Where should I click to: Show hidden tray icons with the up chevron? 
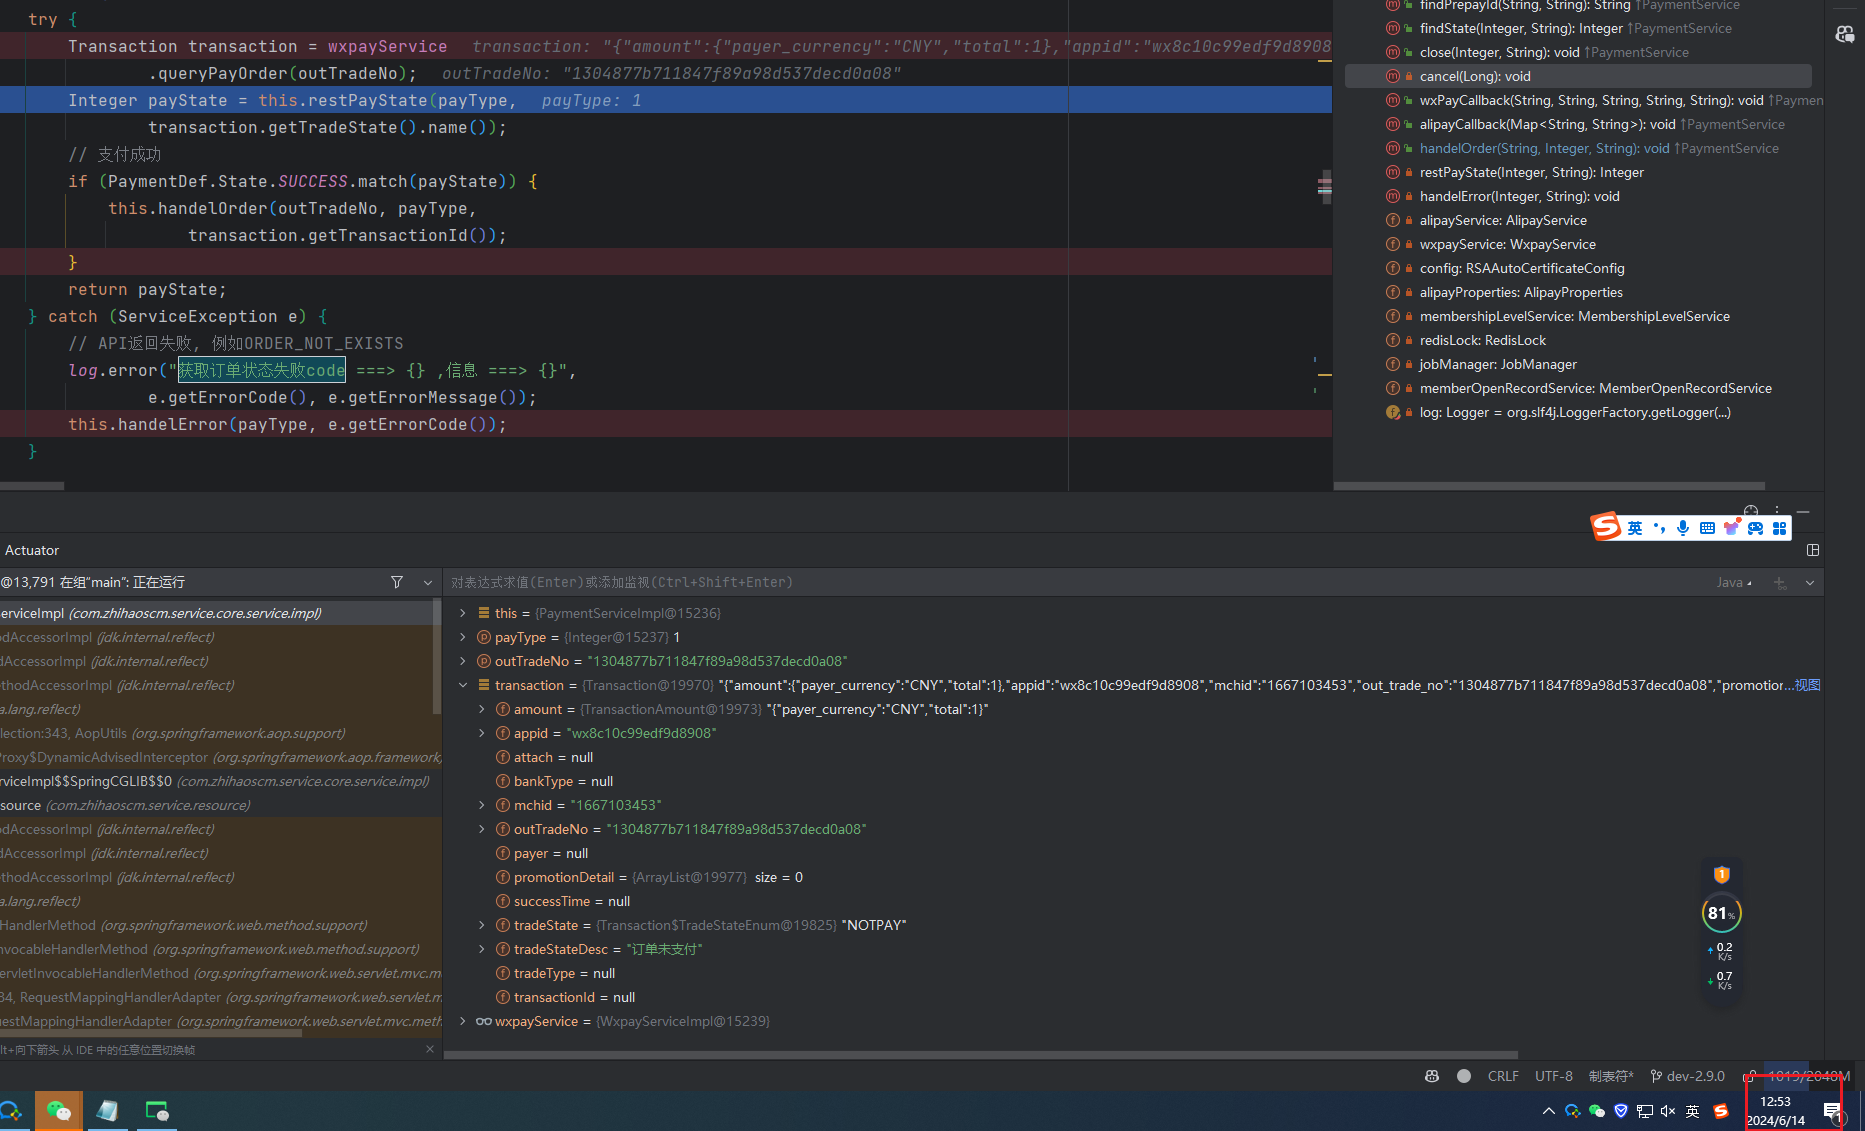tap(1549, 1111)
